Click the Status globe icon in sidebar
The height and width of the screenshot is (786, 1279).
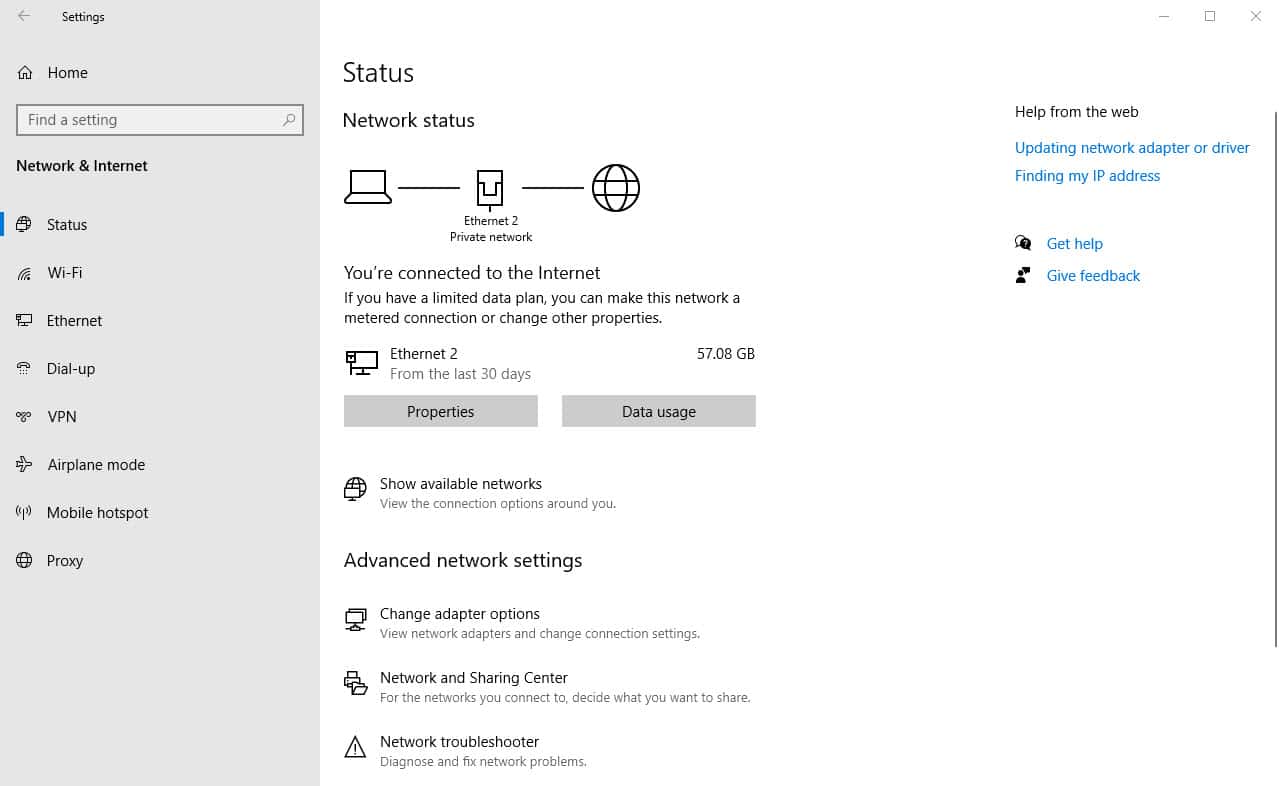[x=24, y=224]
